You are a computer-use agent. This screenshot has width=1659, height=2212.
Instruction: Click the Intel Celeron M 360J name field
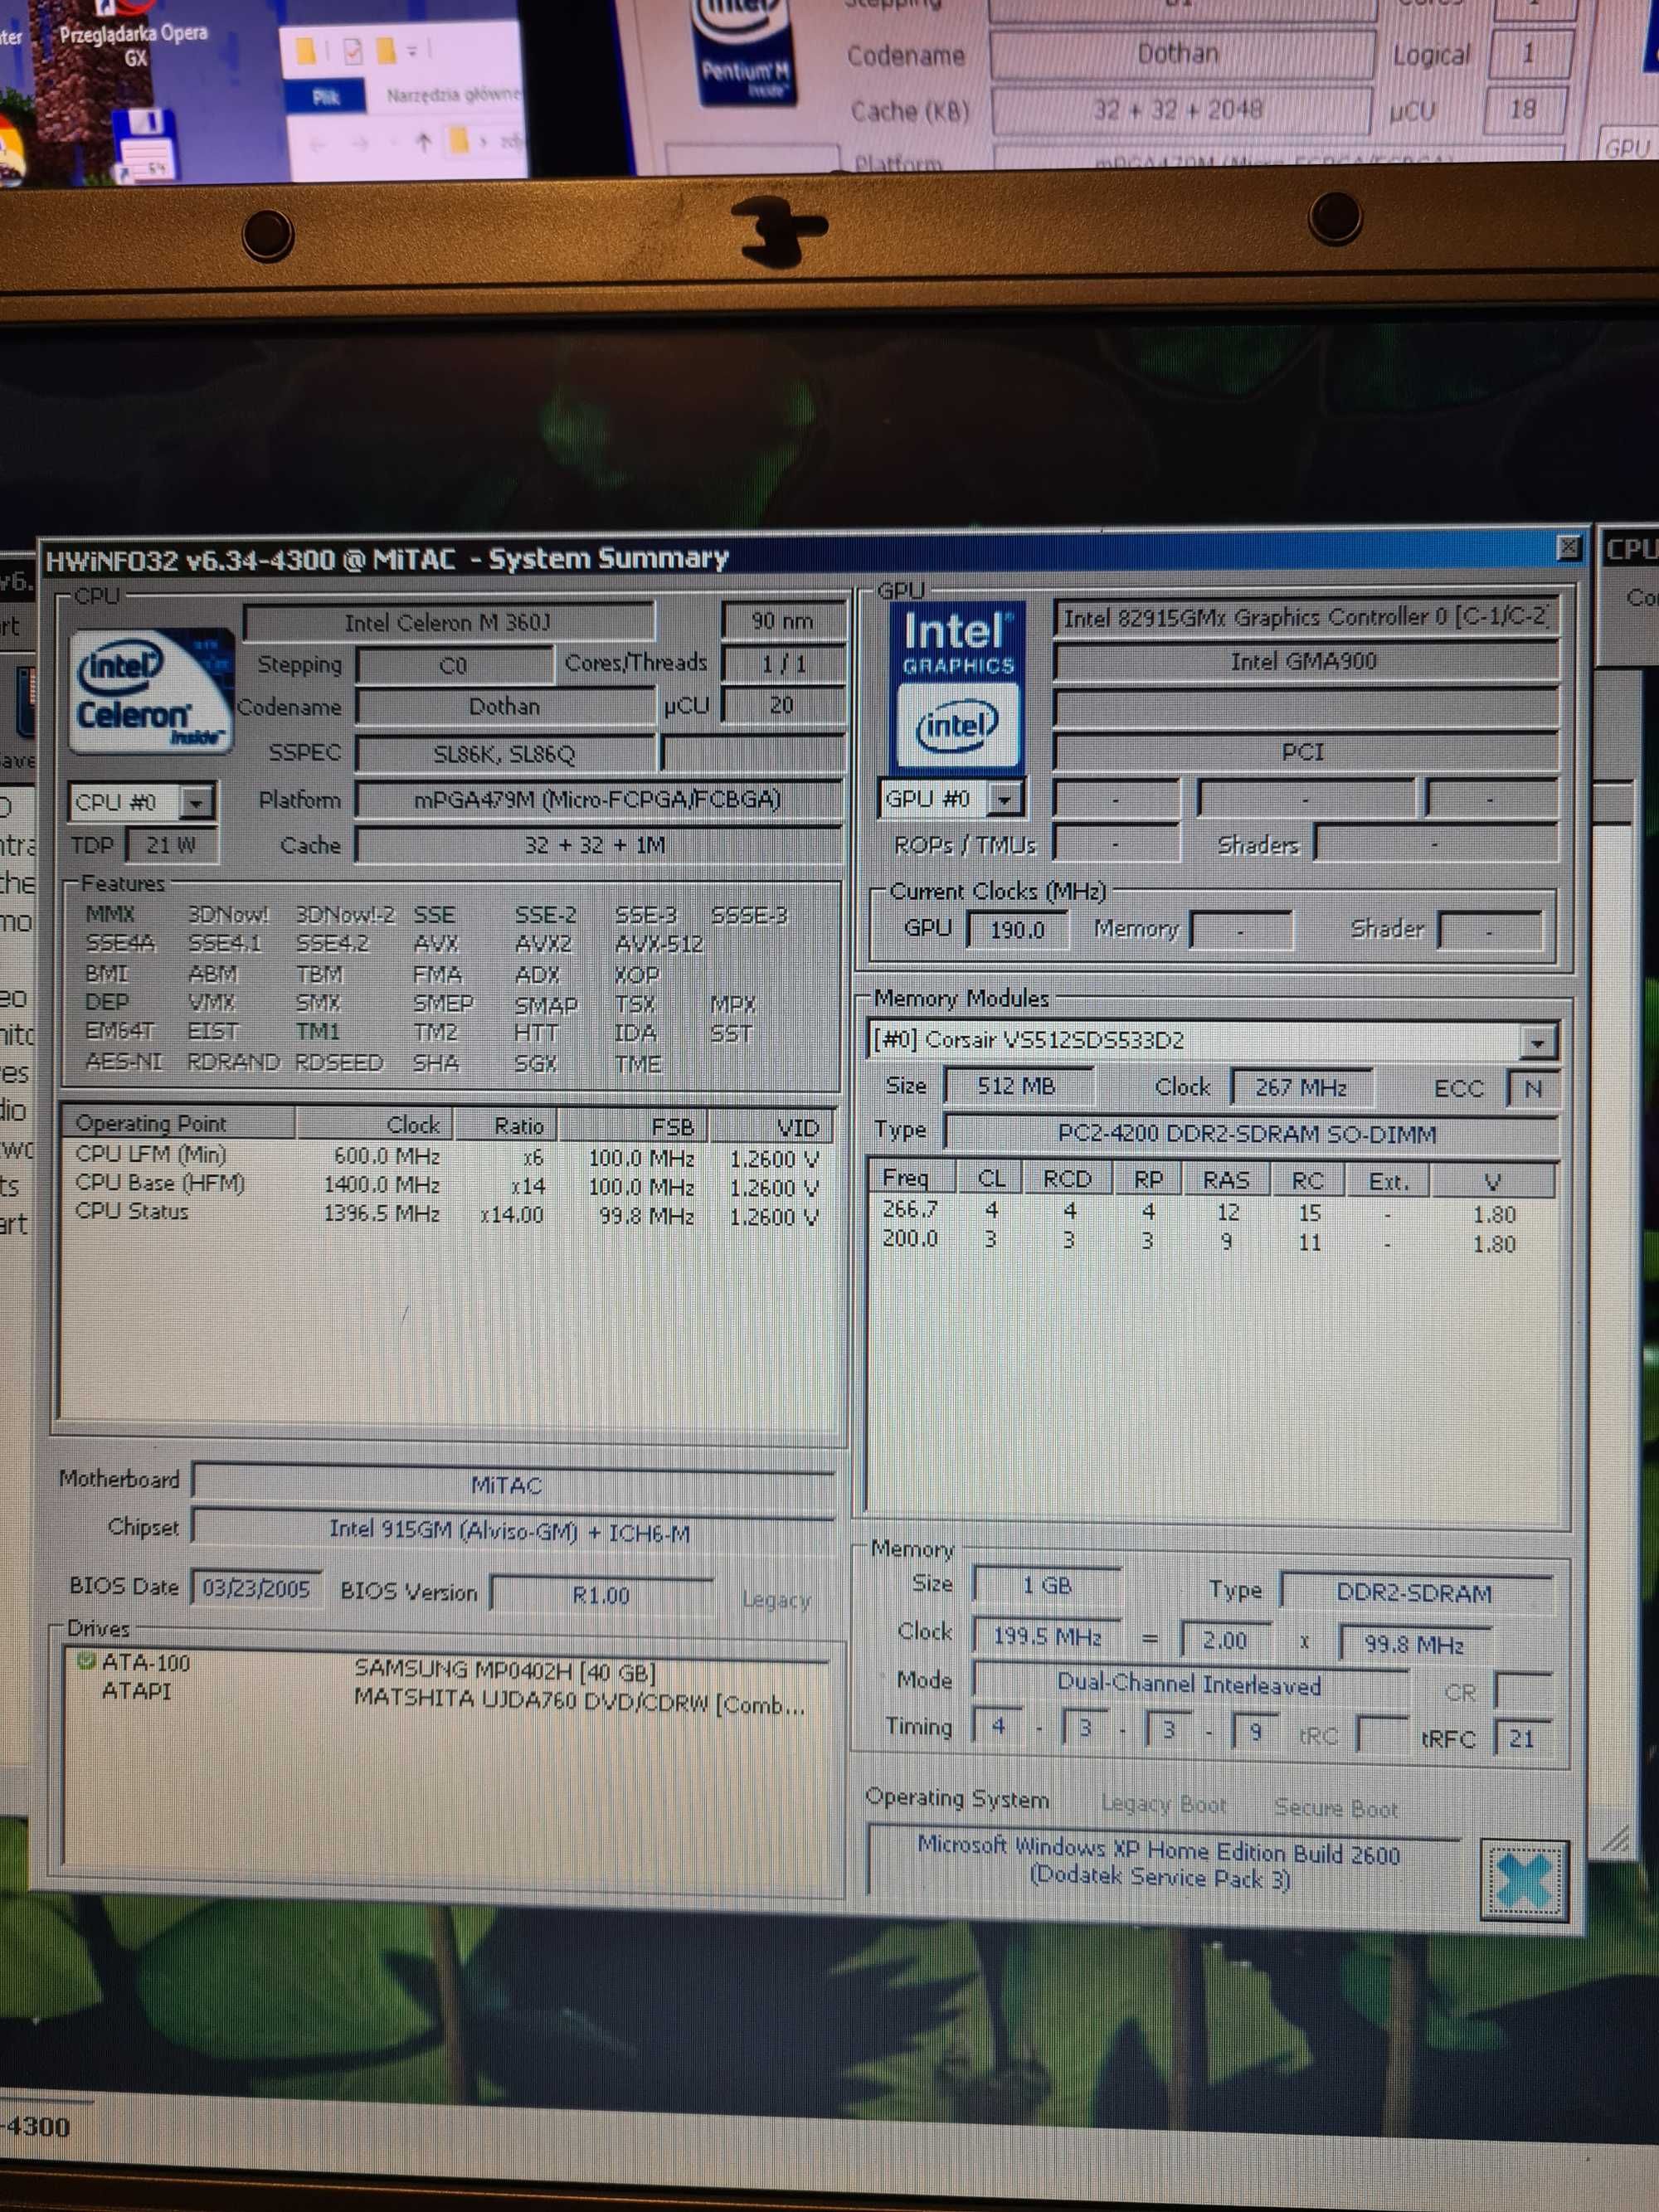[448, 622]
